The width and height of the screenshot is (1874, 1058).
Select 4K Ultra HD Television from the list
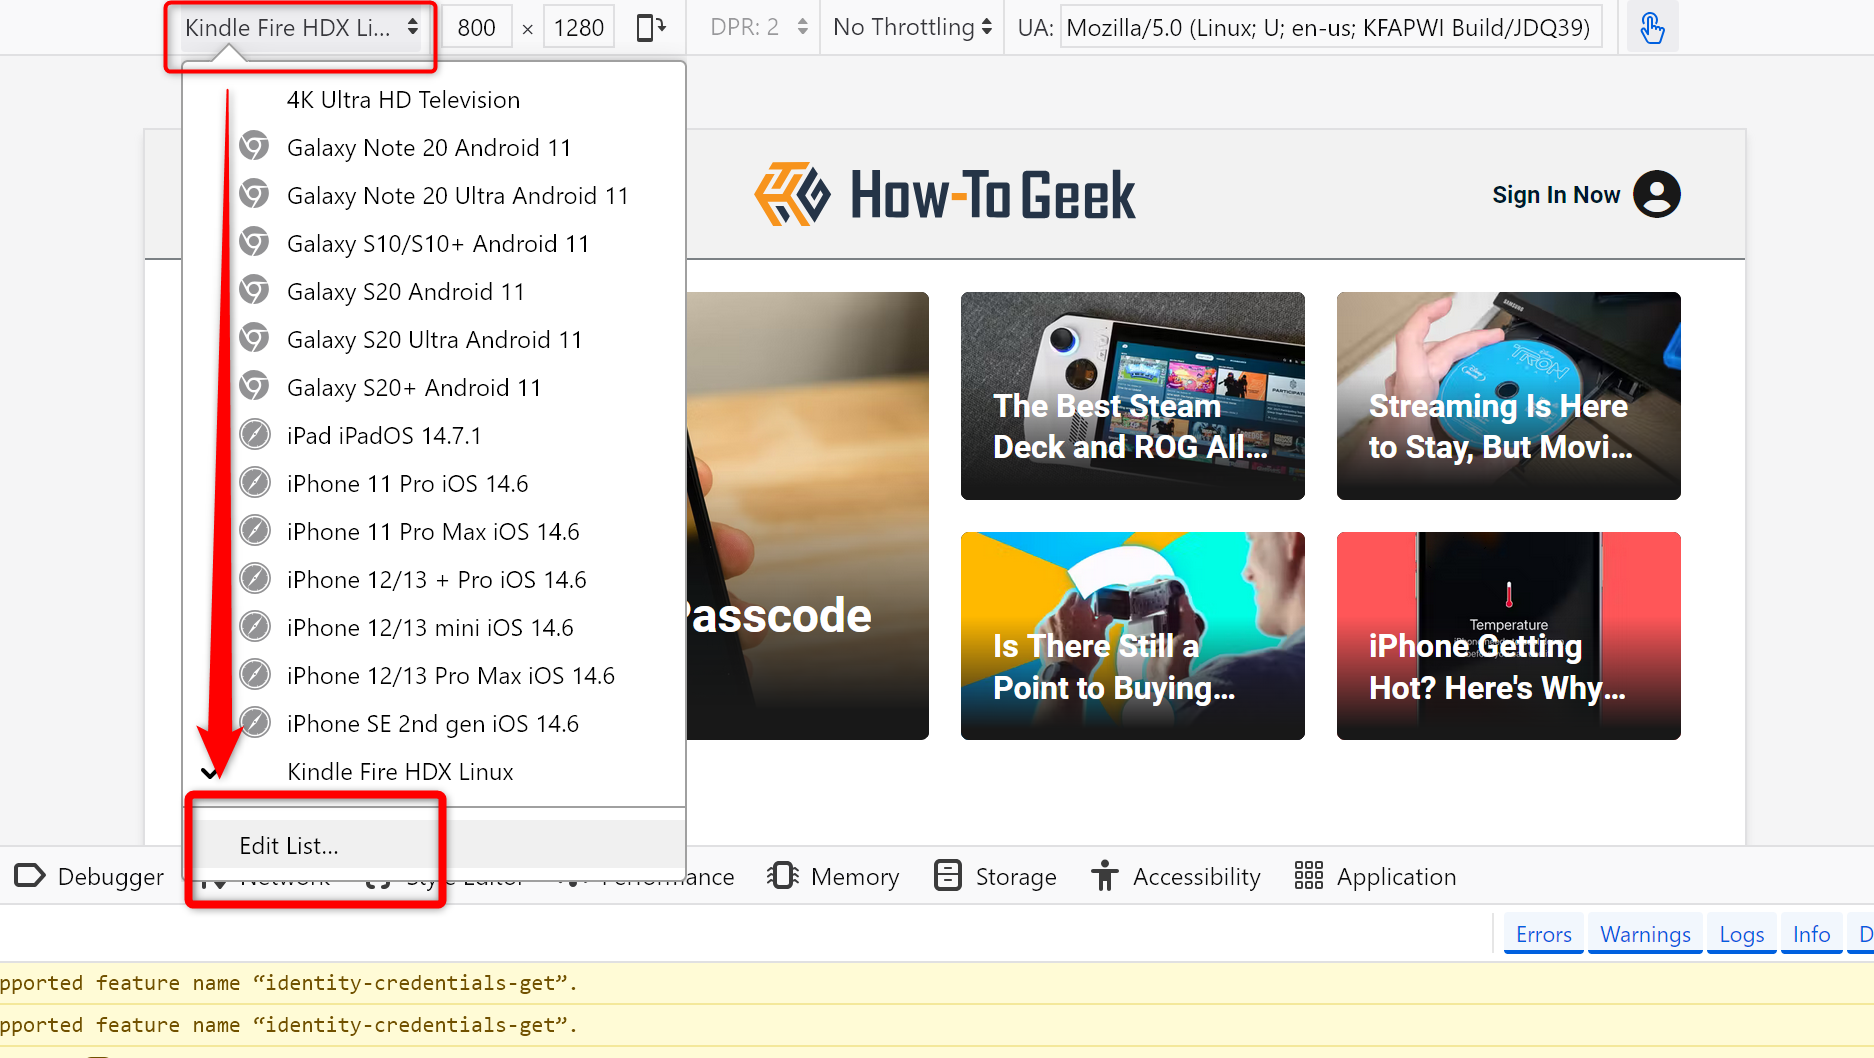[434, 100]
